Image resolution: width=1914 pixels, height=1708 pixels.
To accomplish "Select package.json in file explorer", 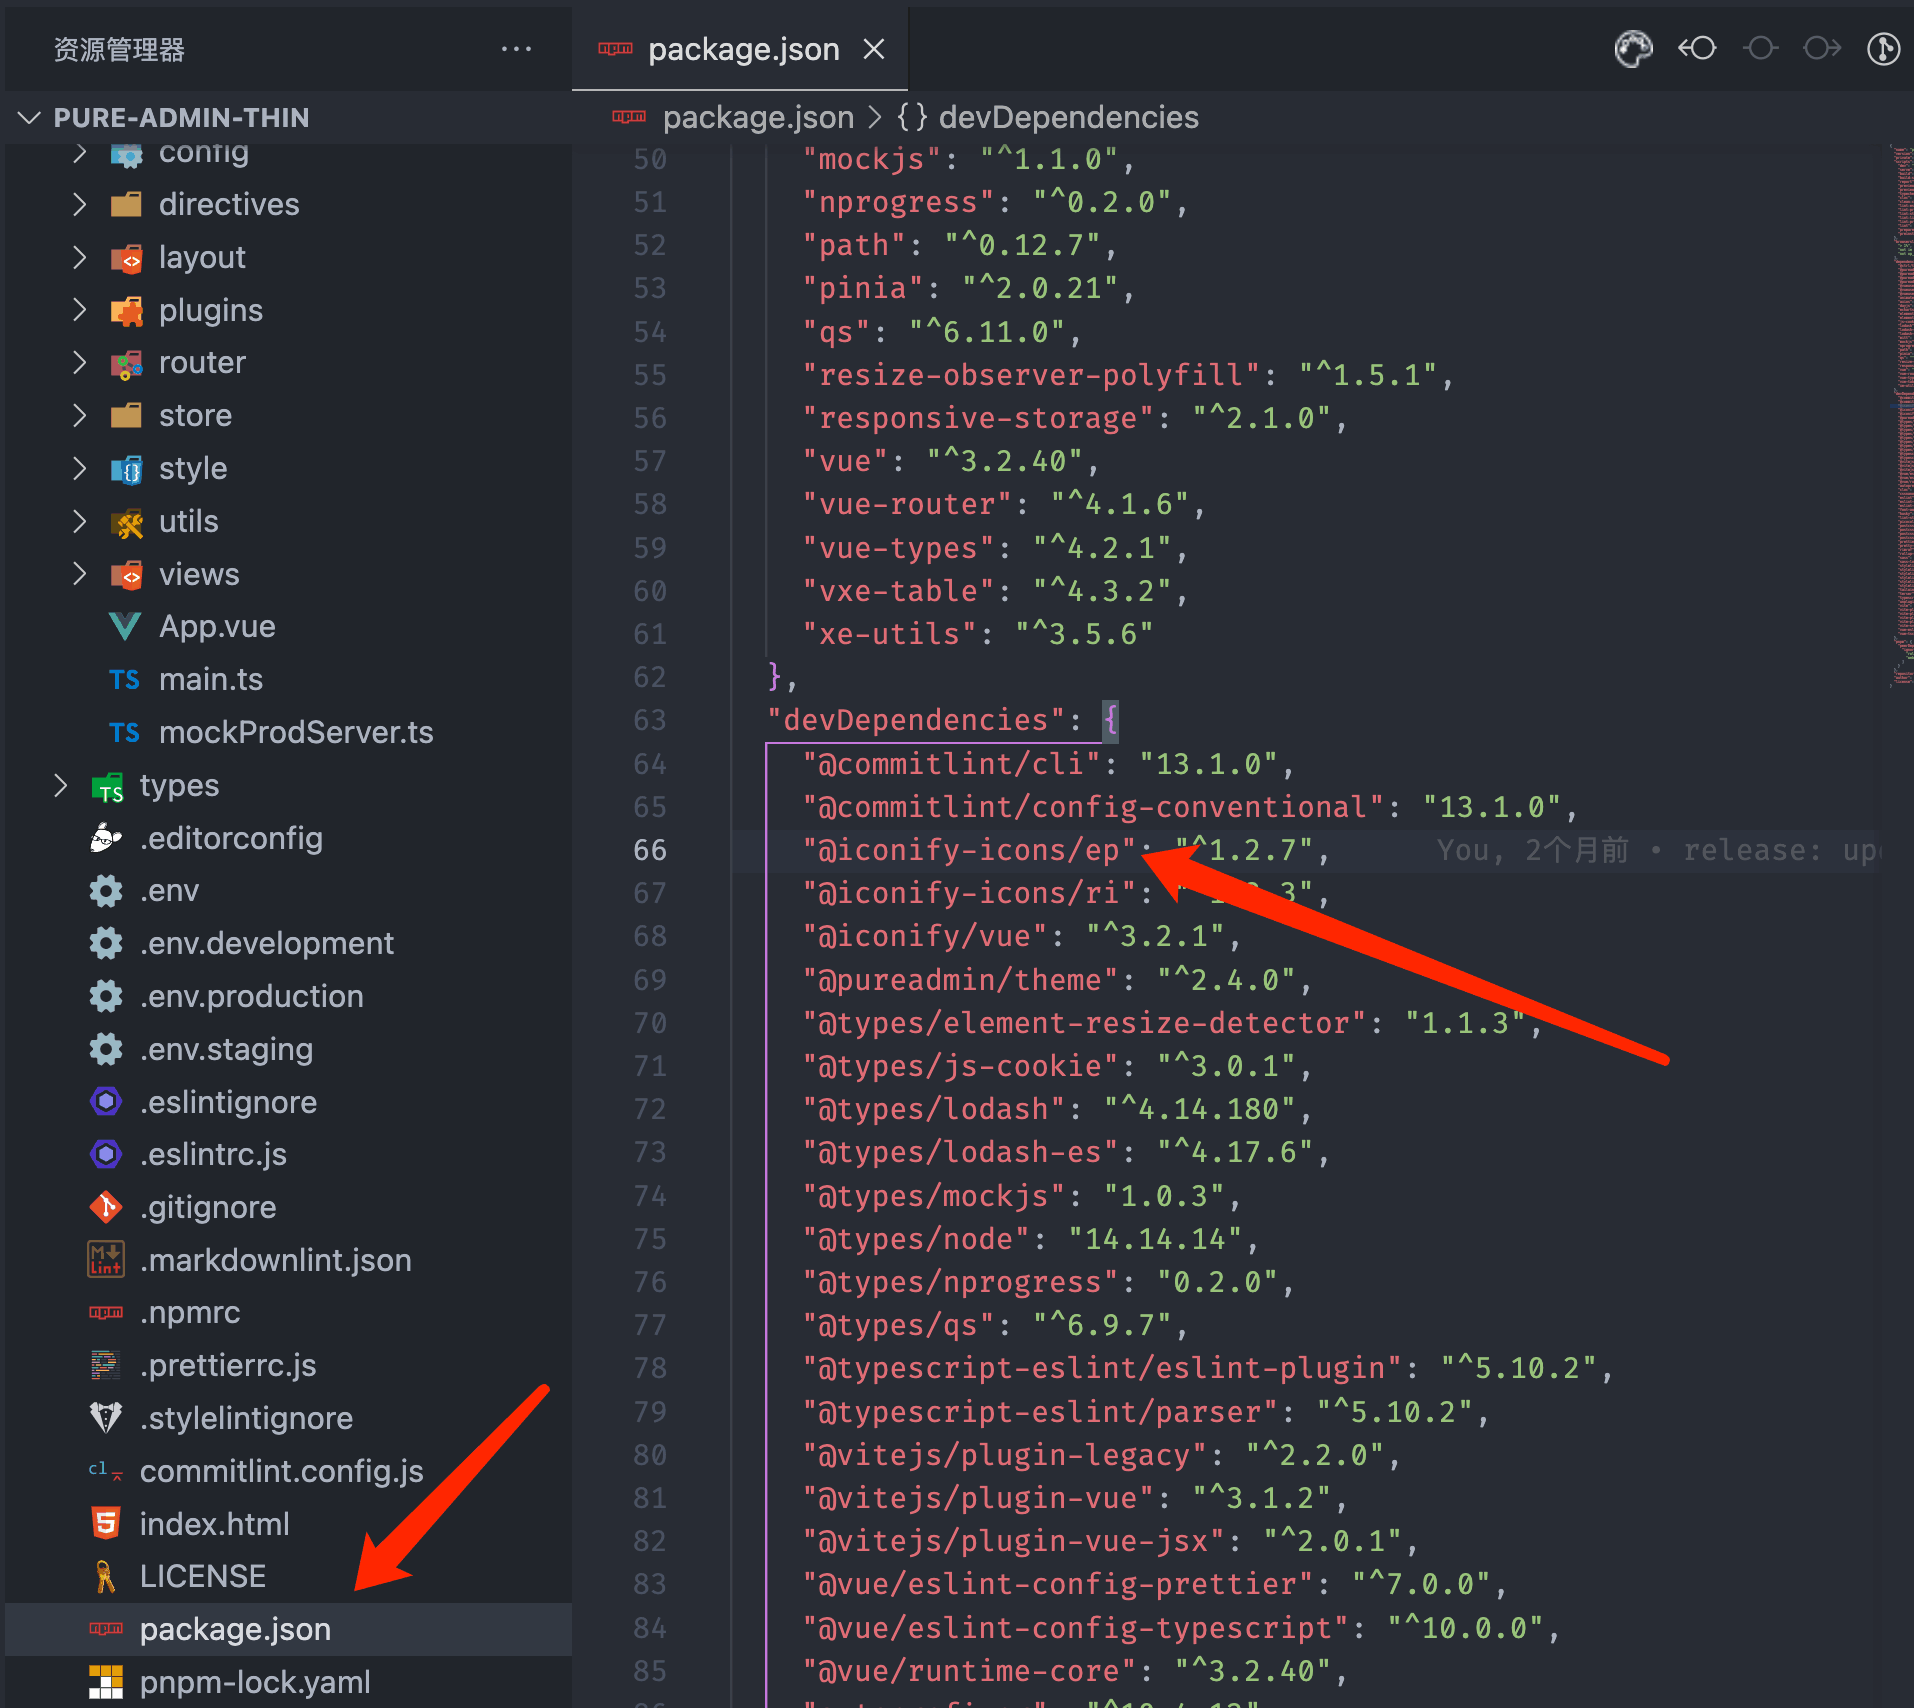I will click(x=287, y=1629).
